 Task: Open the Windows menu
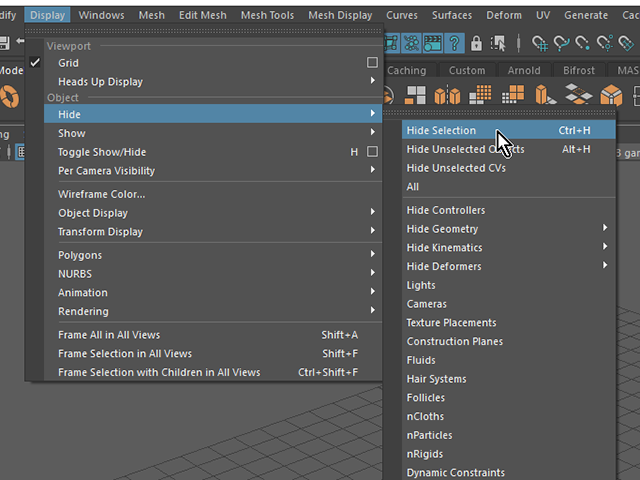pyautogui.click(x=101, y=16)
